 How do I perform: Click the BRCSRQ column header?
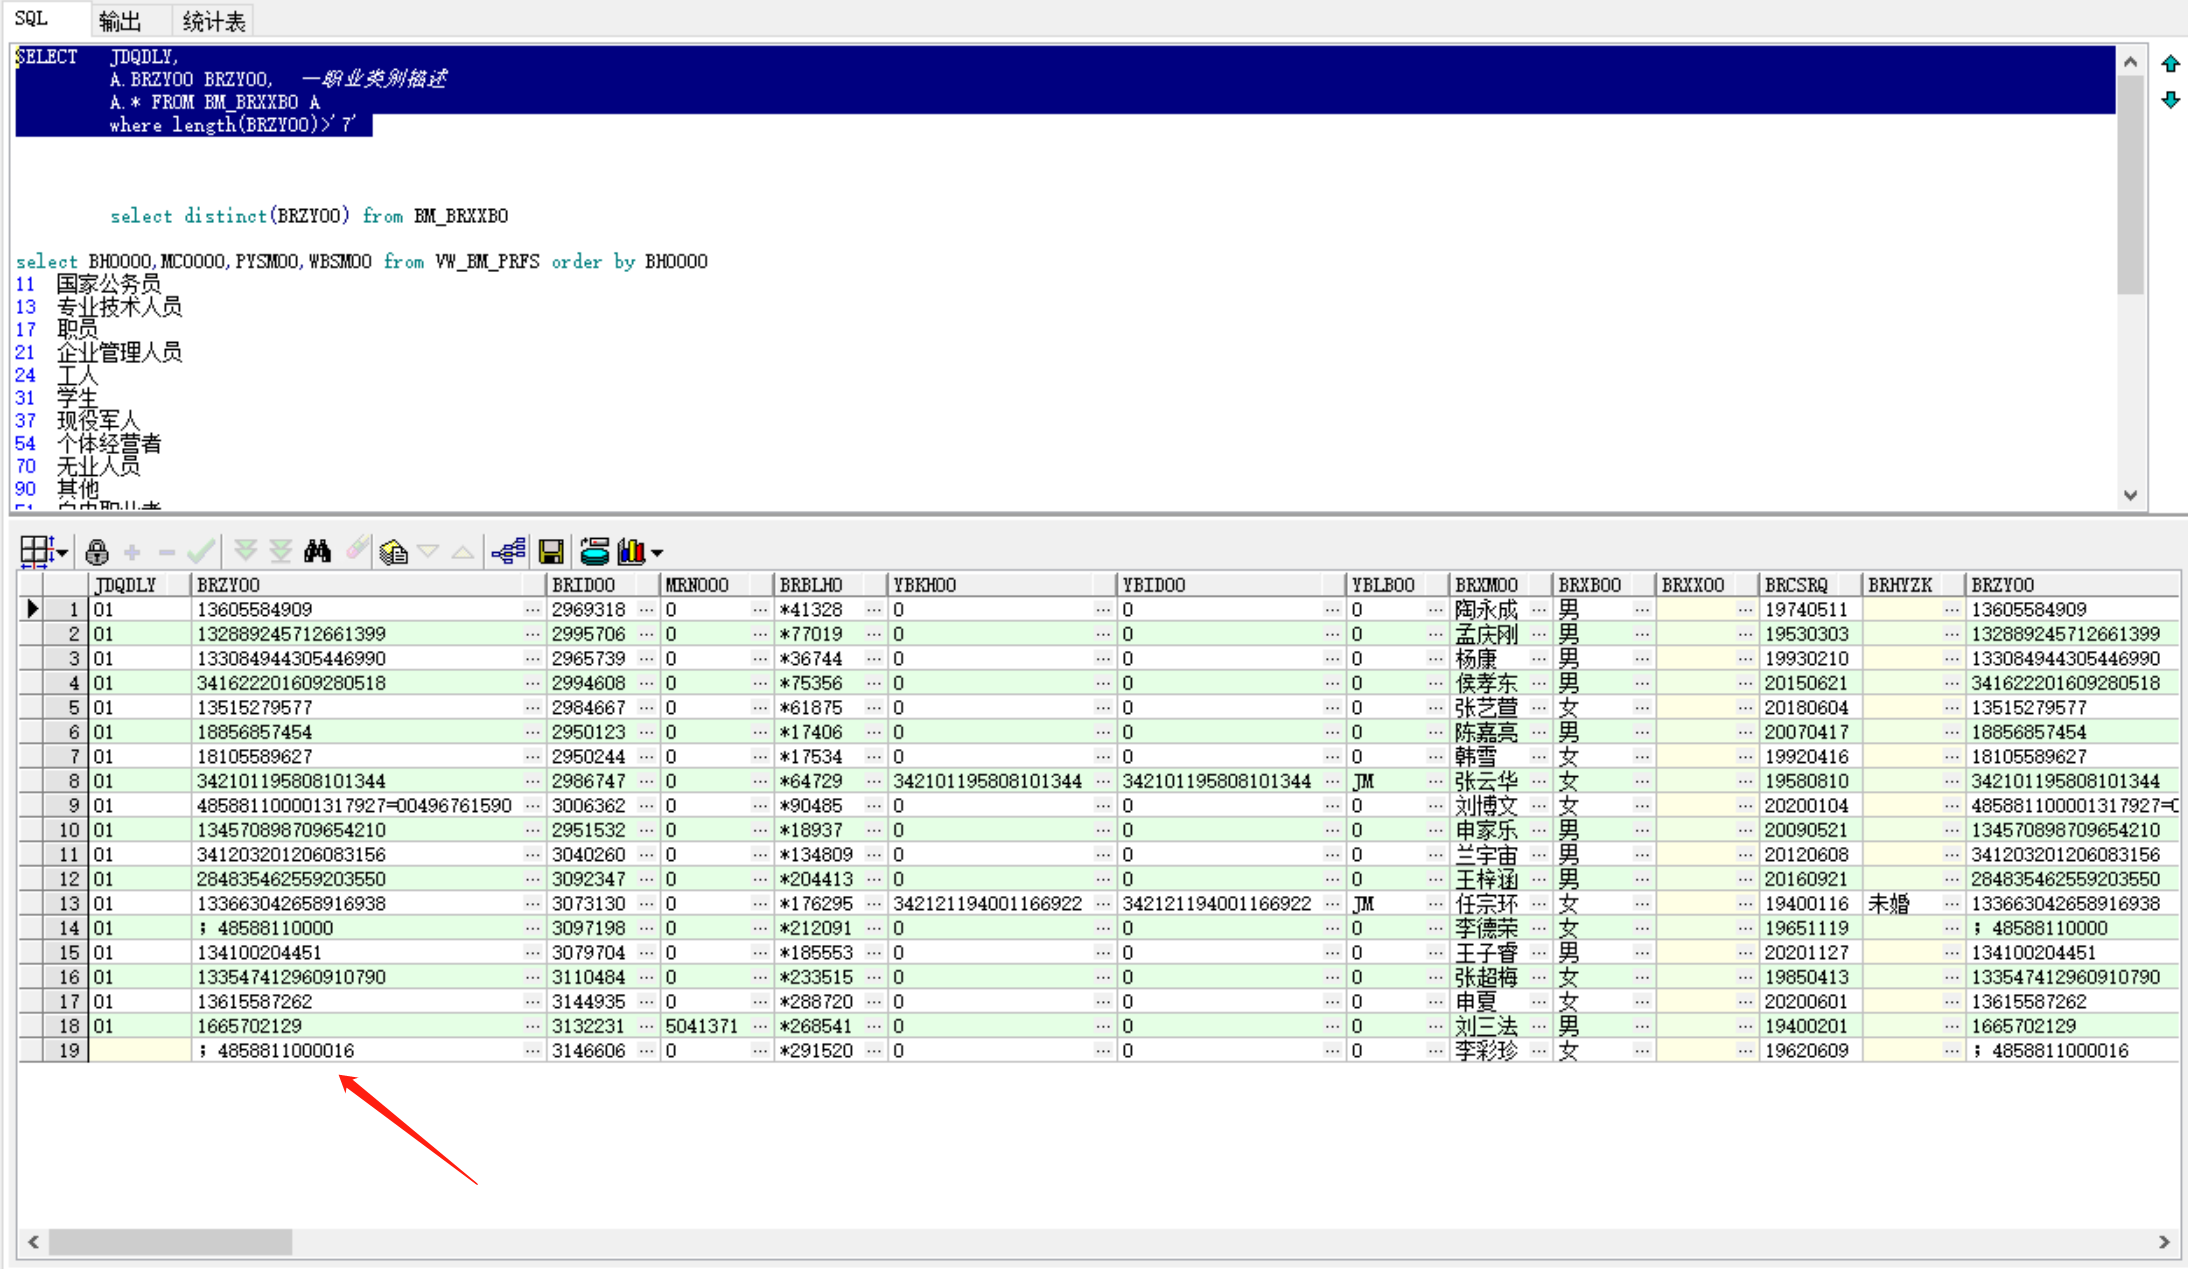pyautogui.click(x=1796, y=585)
